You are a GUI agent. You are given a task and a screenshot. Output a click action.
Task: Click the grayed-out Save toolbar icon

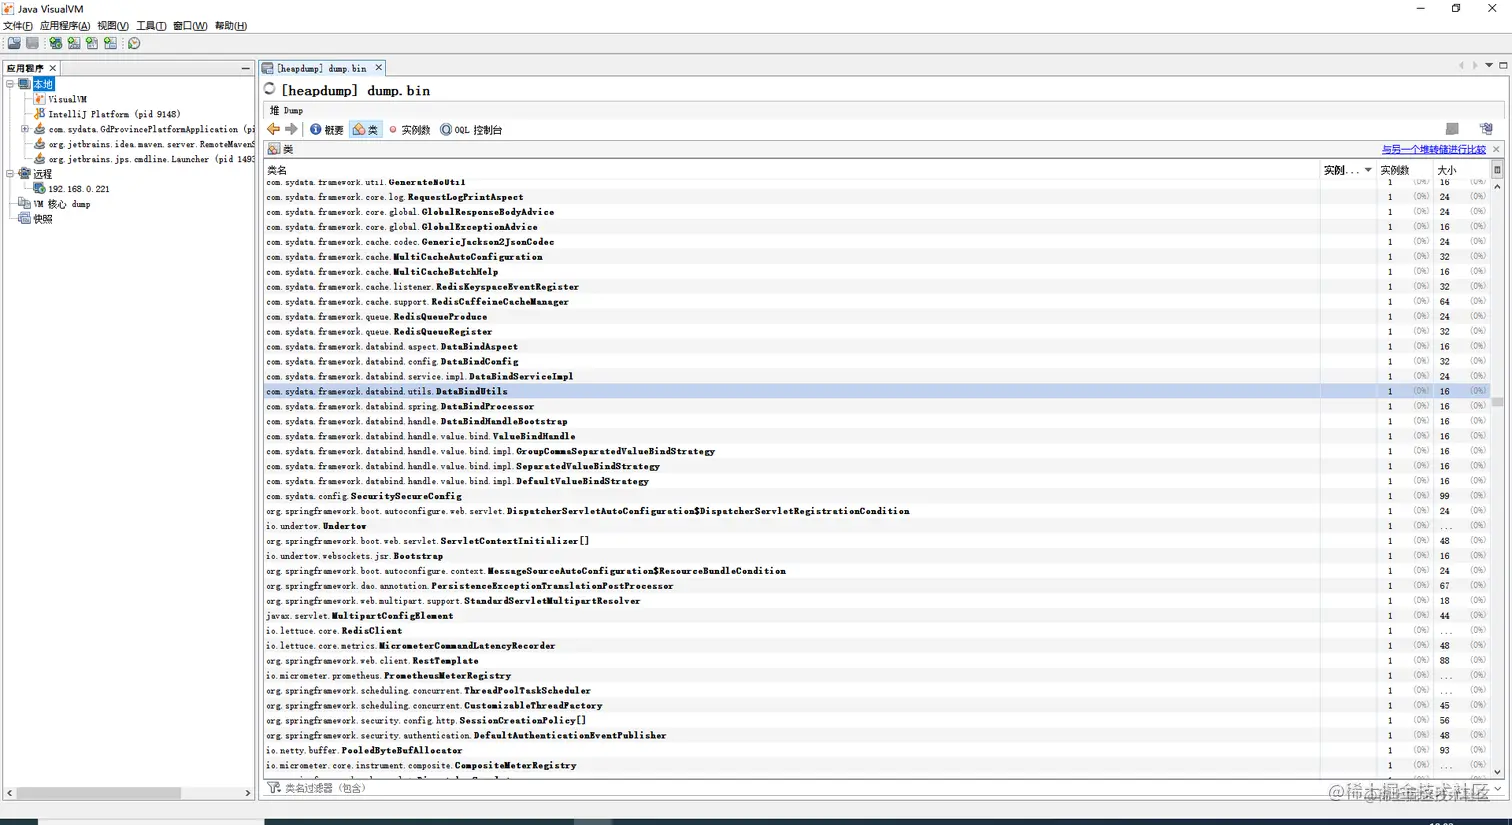tap(32, 43)
